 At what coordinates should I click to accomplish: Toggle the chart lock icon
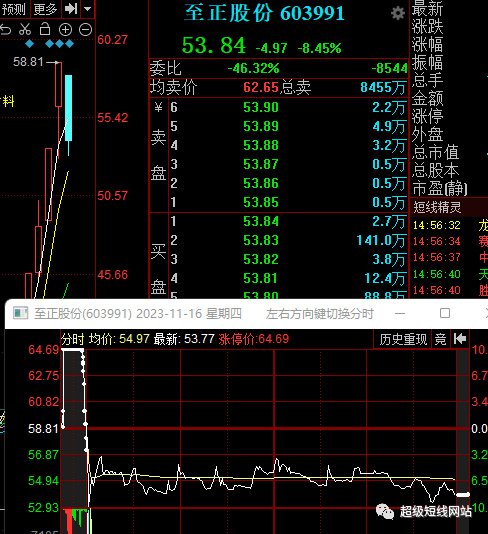tap(45, 29)
